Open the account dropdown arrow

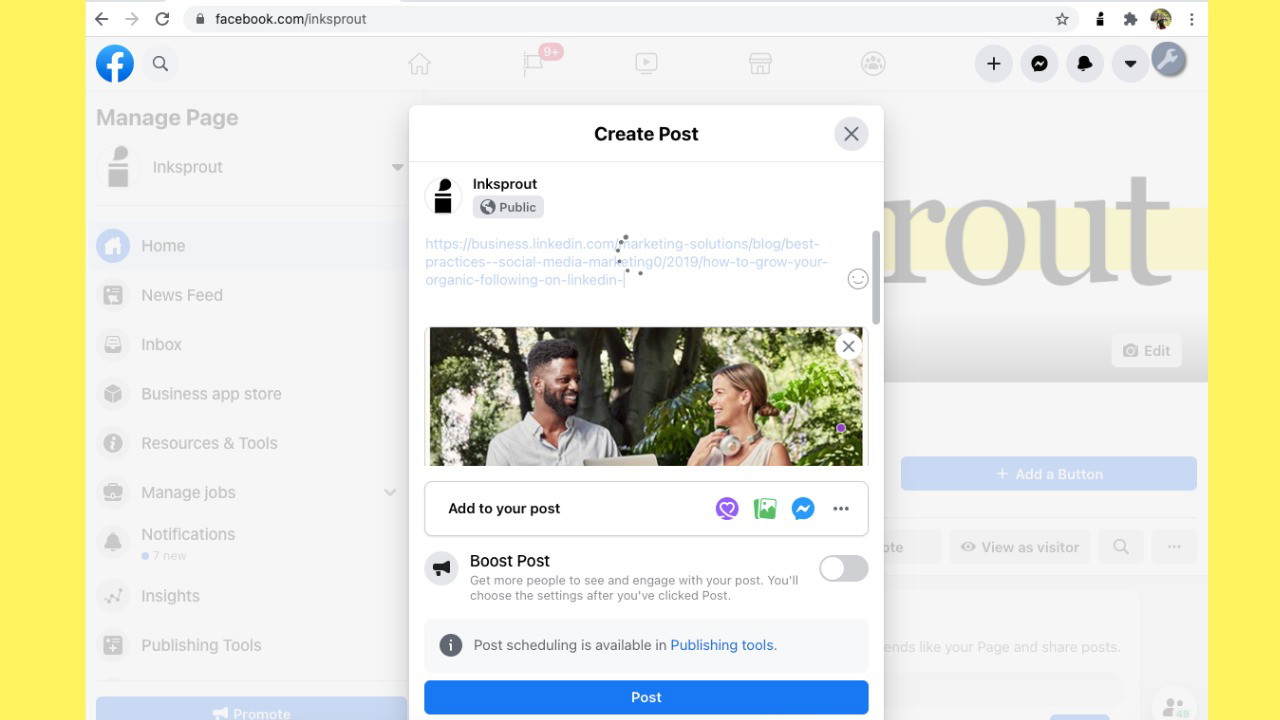[1130, 64]
